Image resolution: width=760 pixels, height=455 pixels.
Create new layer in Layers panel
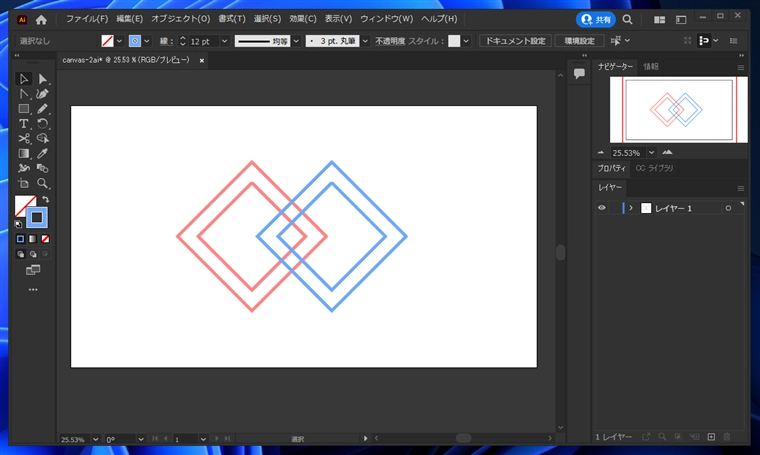(711, 437)
